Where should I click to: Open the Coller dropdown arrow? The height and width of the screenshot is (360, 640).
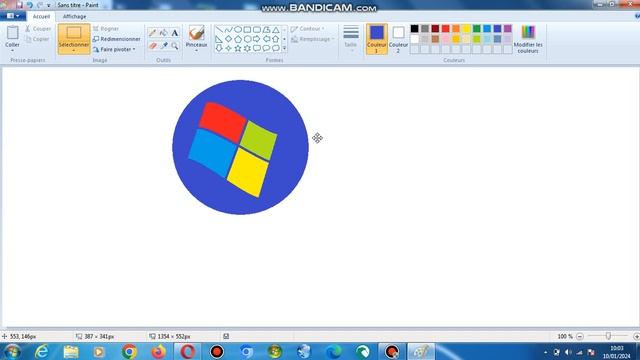pos(12,51)
